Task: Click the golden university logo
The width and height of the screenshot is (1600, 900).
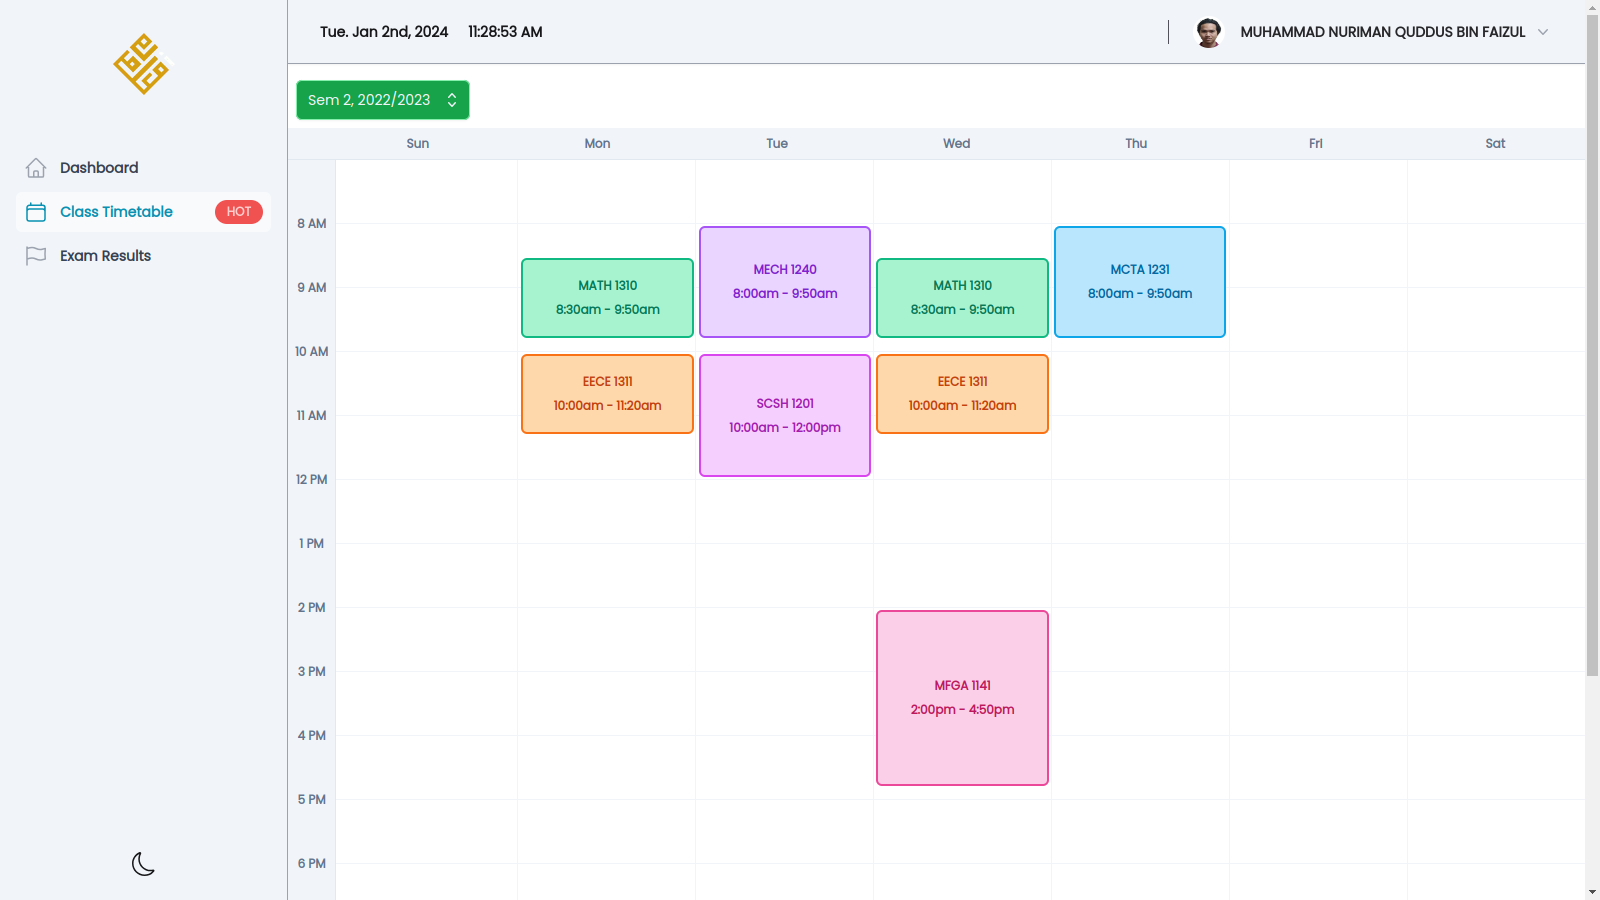Action: pyautogui.click(x=142, y=64)
